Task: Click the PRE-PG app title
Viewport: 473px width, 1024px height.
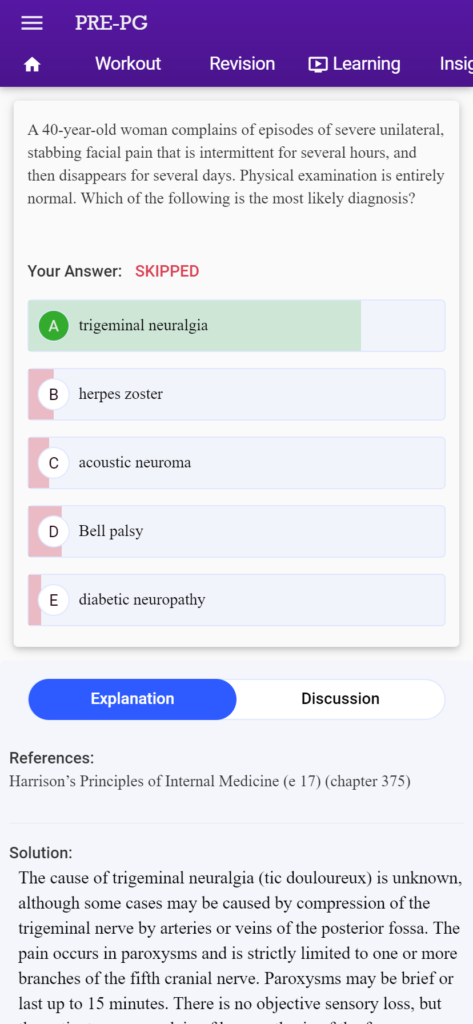Action: (x=111, y=23)
